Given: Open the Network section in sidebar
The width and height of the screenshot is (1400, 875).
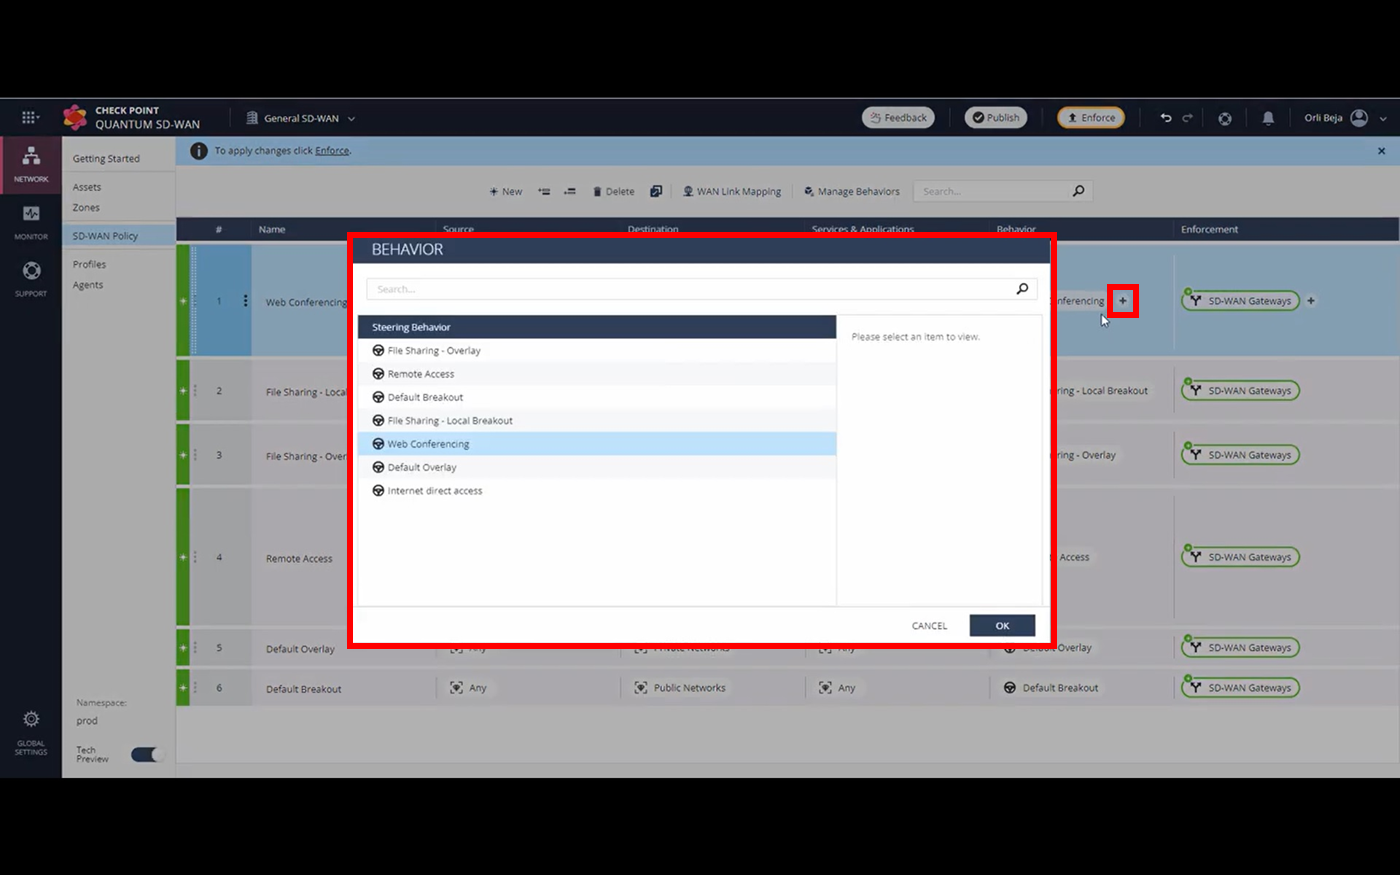Looking at the screenshot, I should pos(31,165).
